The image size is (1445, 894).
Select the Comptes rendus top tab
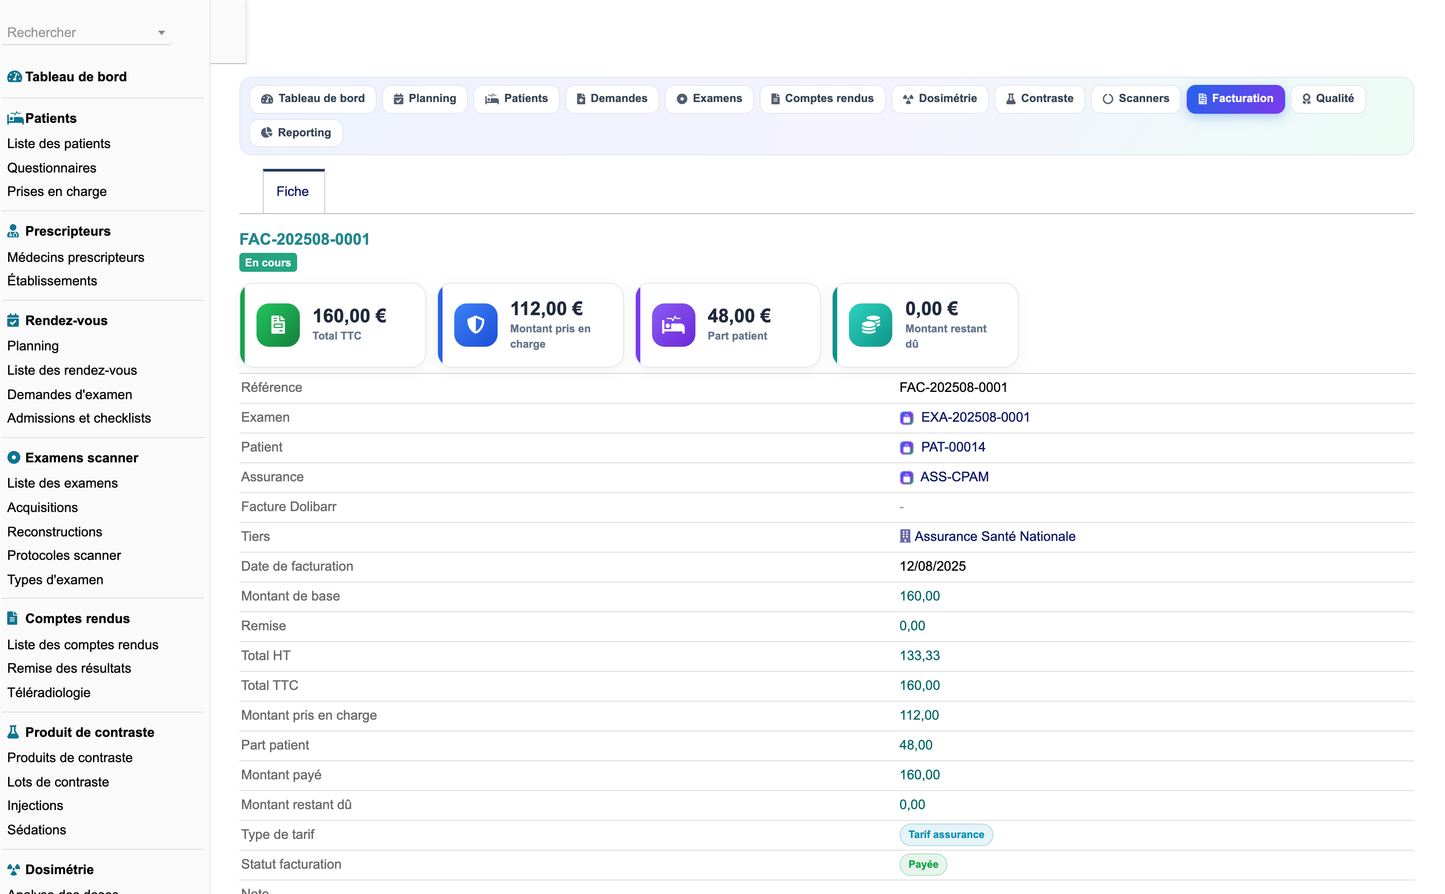[x=822, y=99]
